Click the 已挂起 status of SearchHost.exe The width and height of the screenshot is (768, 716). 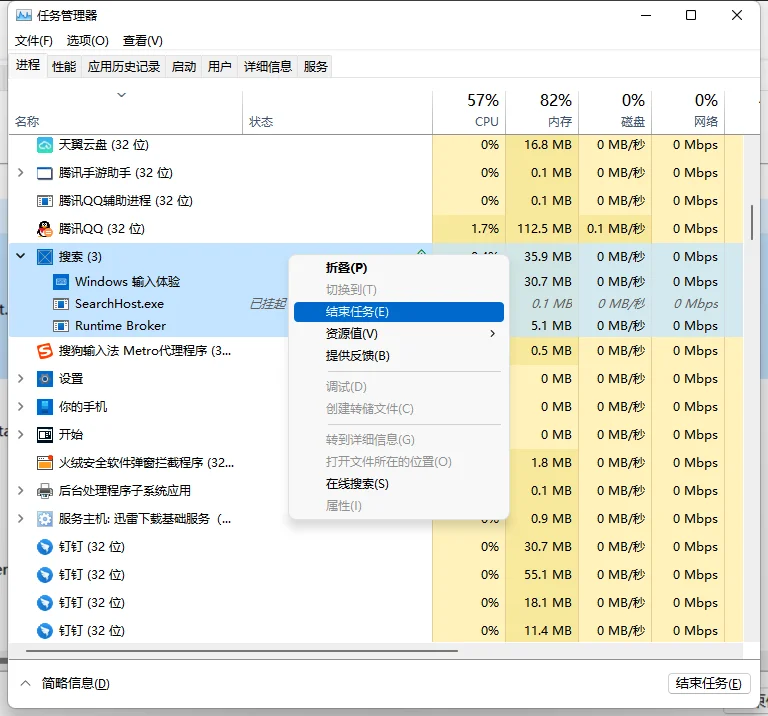coord(267,304)
